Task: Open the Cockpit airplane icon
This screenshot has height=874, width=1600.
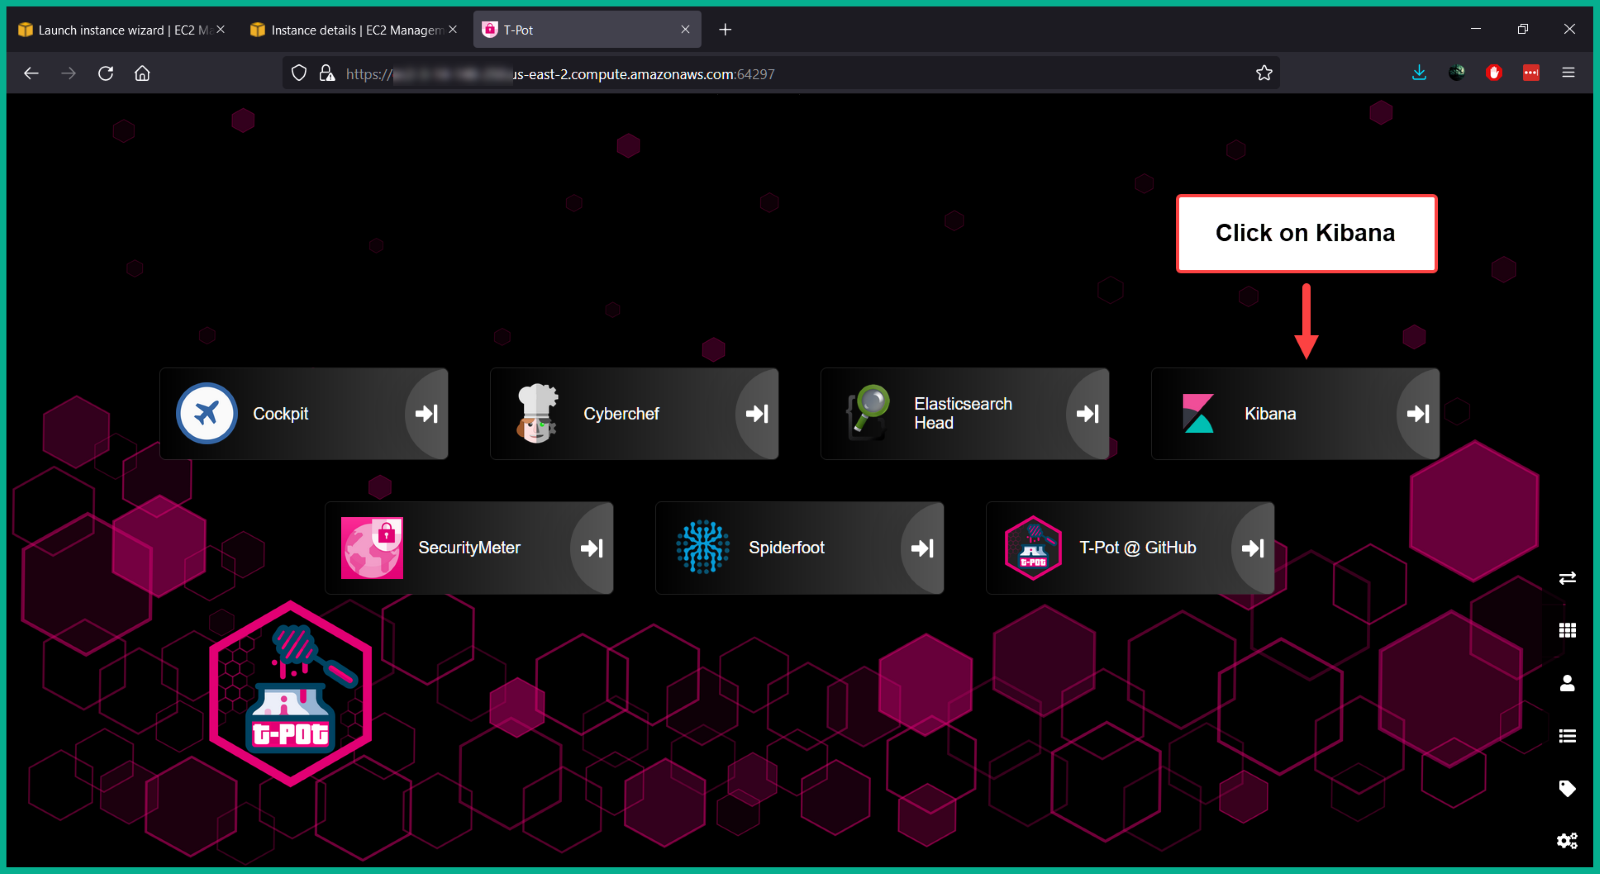Action: pos(207,413)
